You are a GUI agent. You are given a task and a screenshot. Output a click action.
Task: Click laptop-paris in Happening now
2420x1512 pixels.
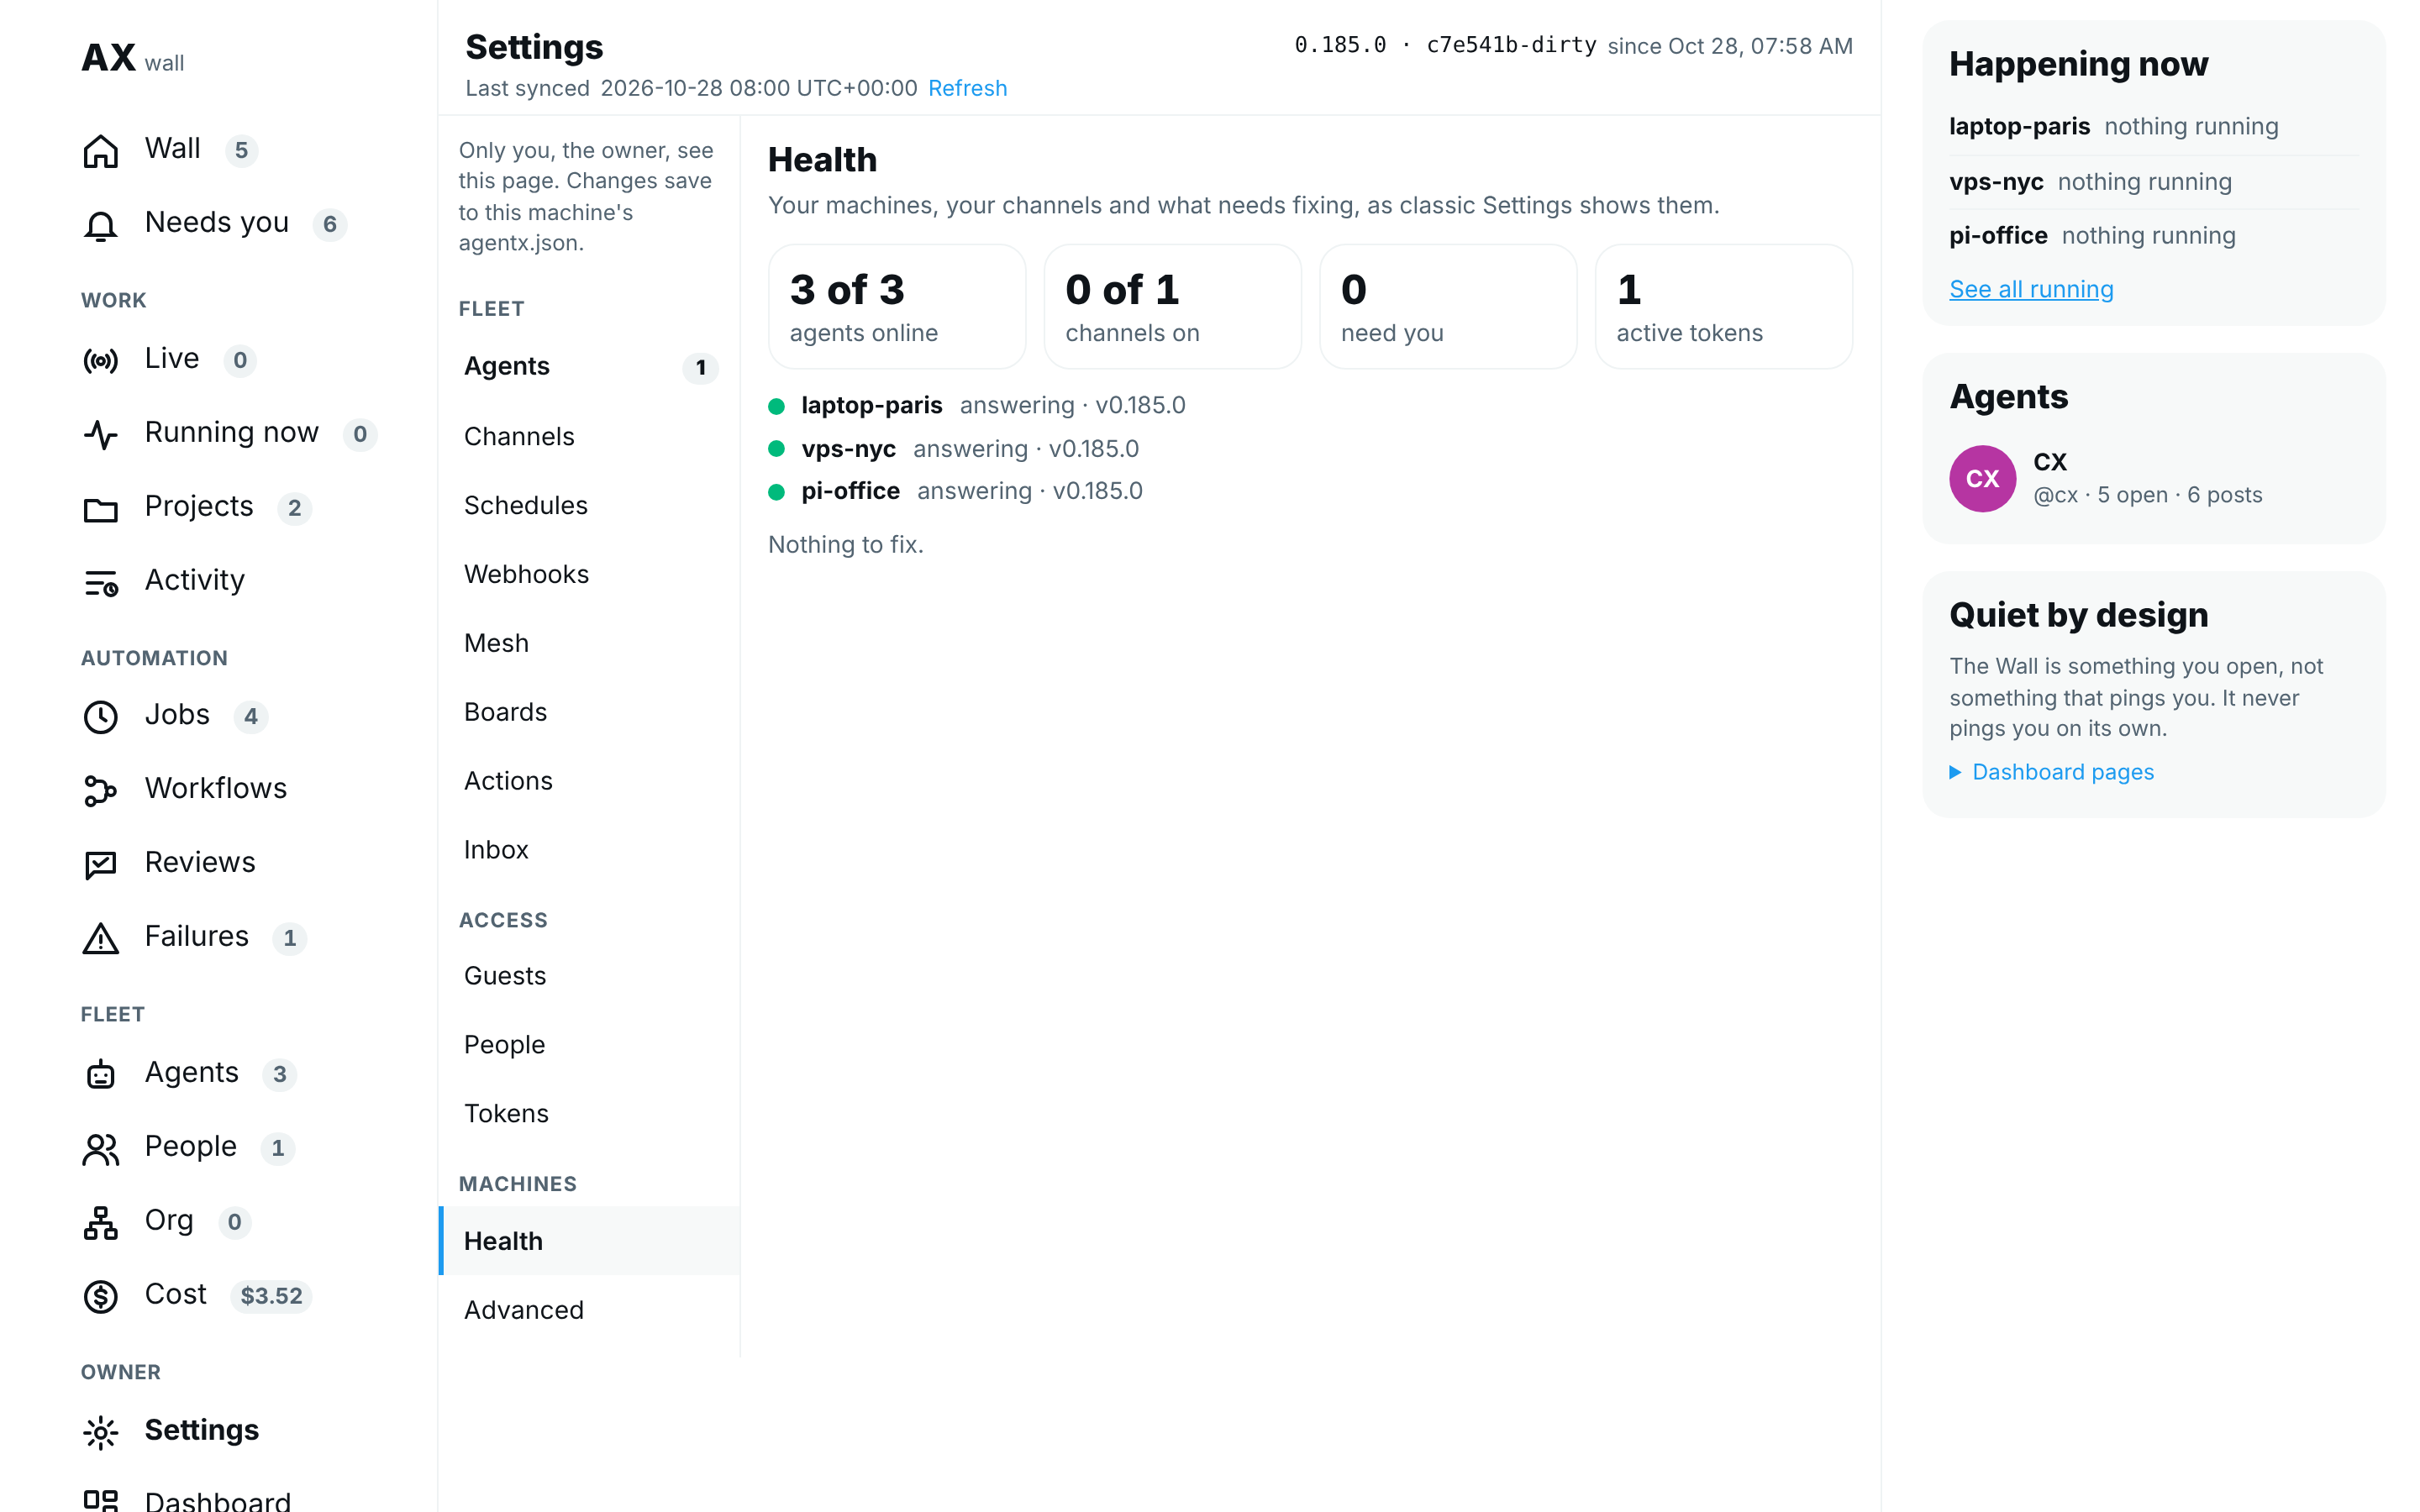pyautogui.click(x=2019, y=127)
